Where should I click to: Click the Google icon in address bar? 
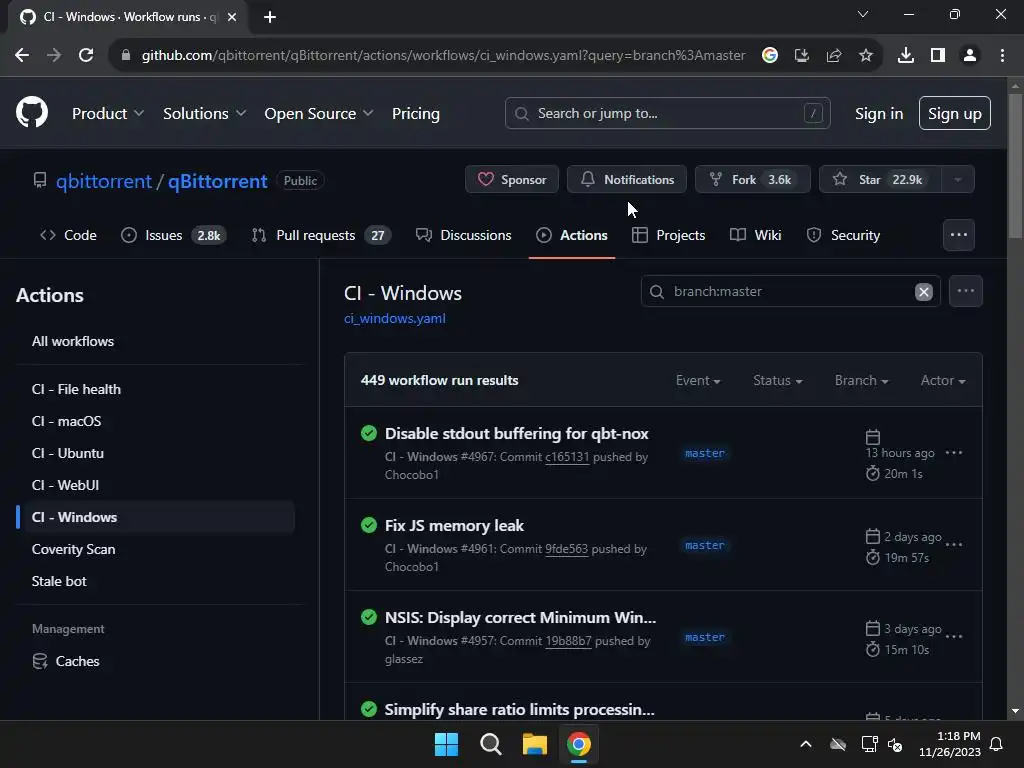770,56
